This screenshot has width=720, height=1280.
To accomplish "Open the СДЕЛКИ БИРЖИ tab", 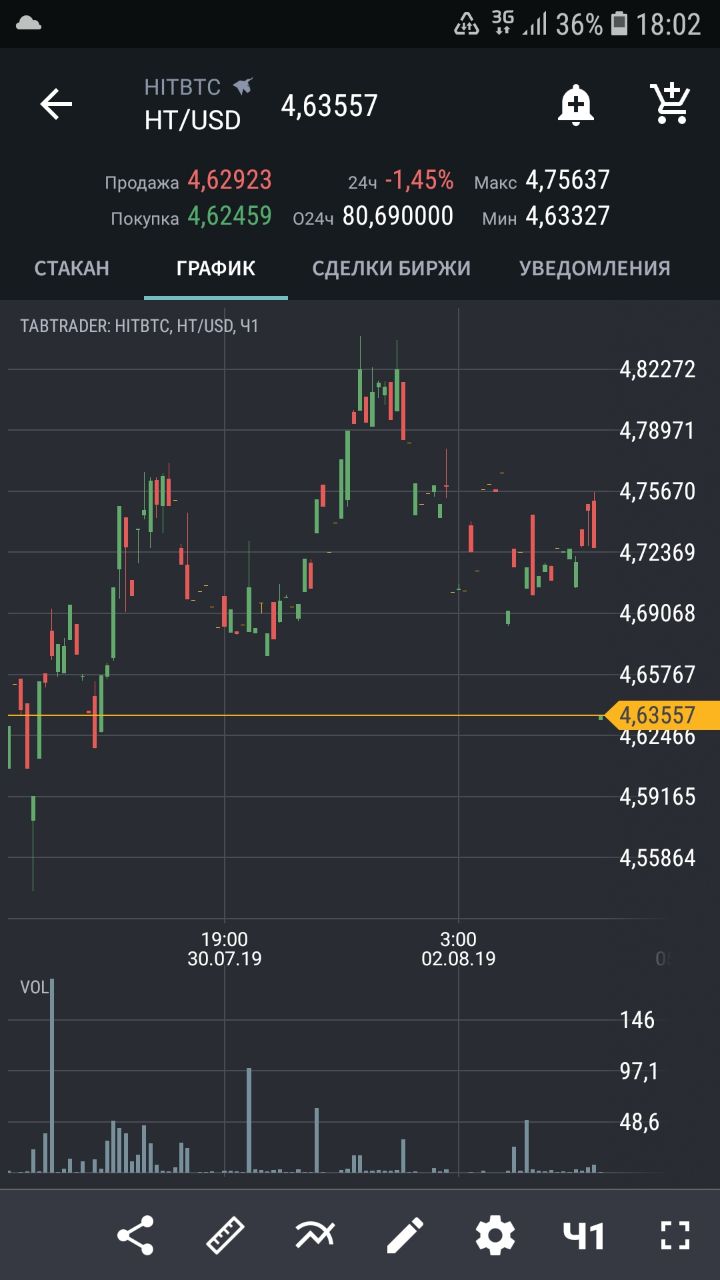I will (x=391, y=268).
